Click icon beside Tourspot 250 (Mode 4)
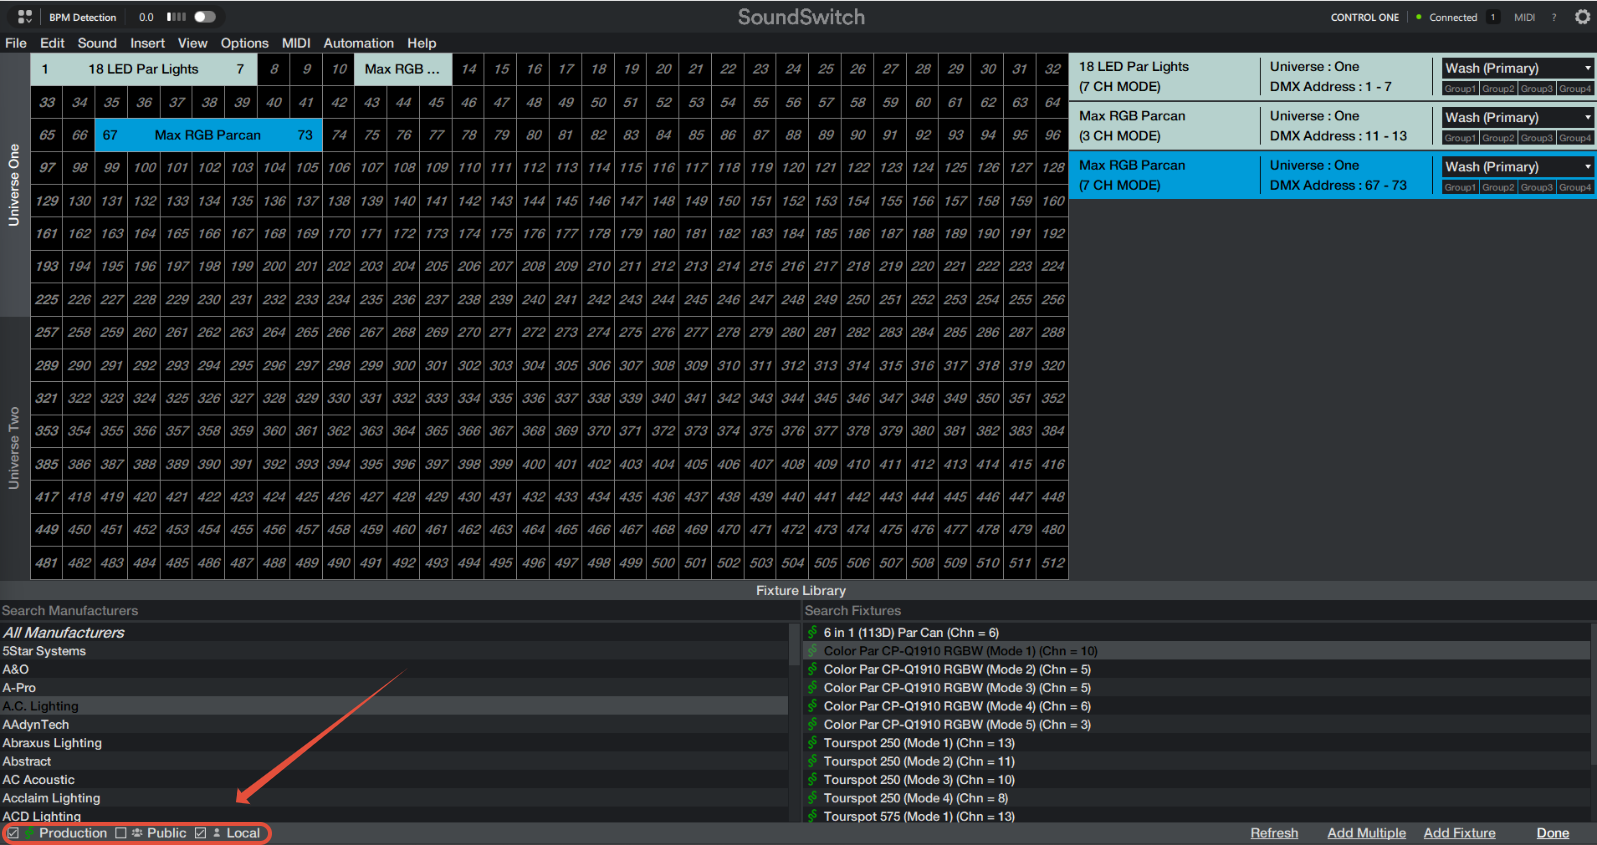This screenshot has width=1597, height=845. (x=813, y=798)
